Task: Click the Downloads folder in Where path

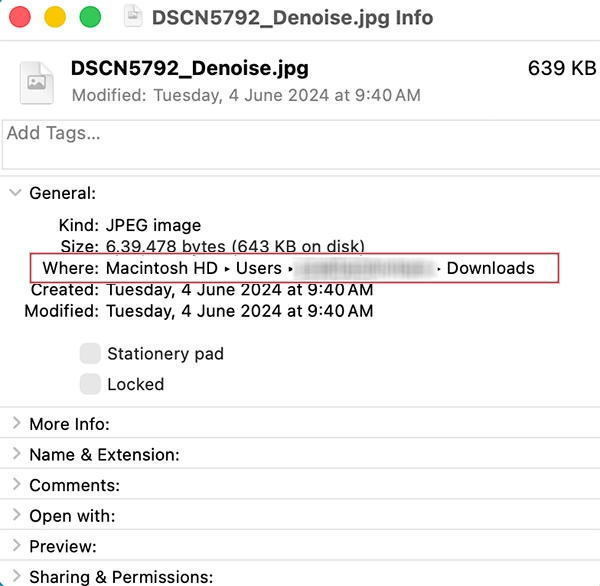Action: (491, 268)
